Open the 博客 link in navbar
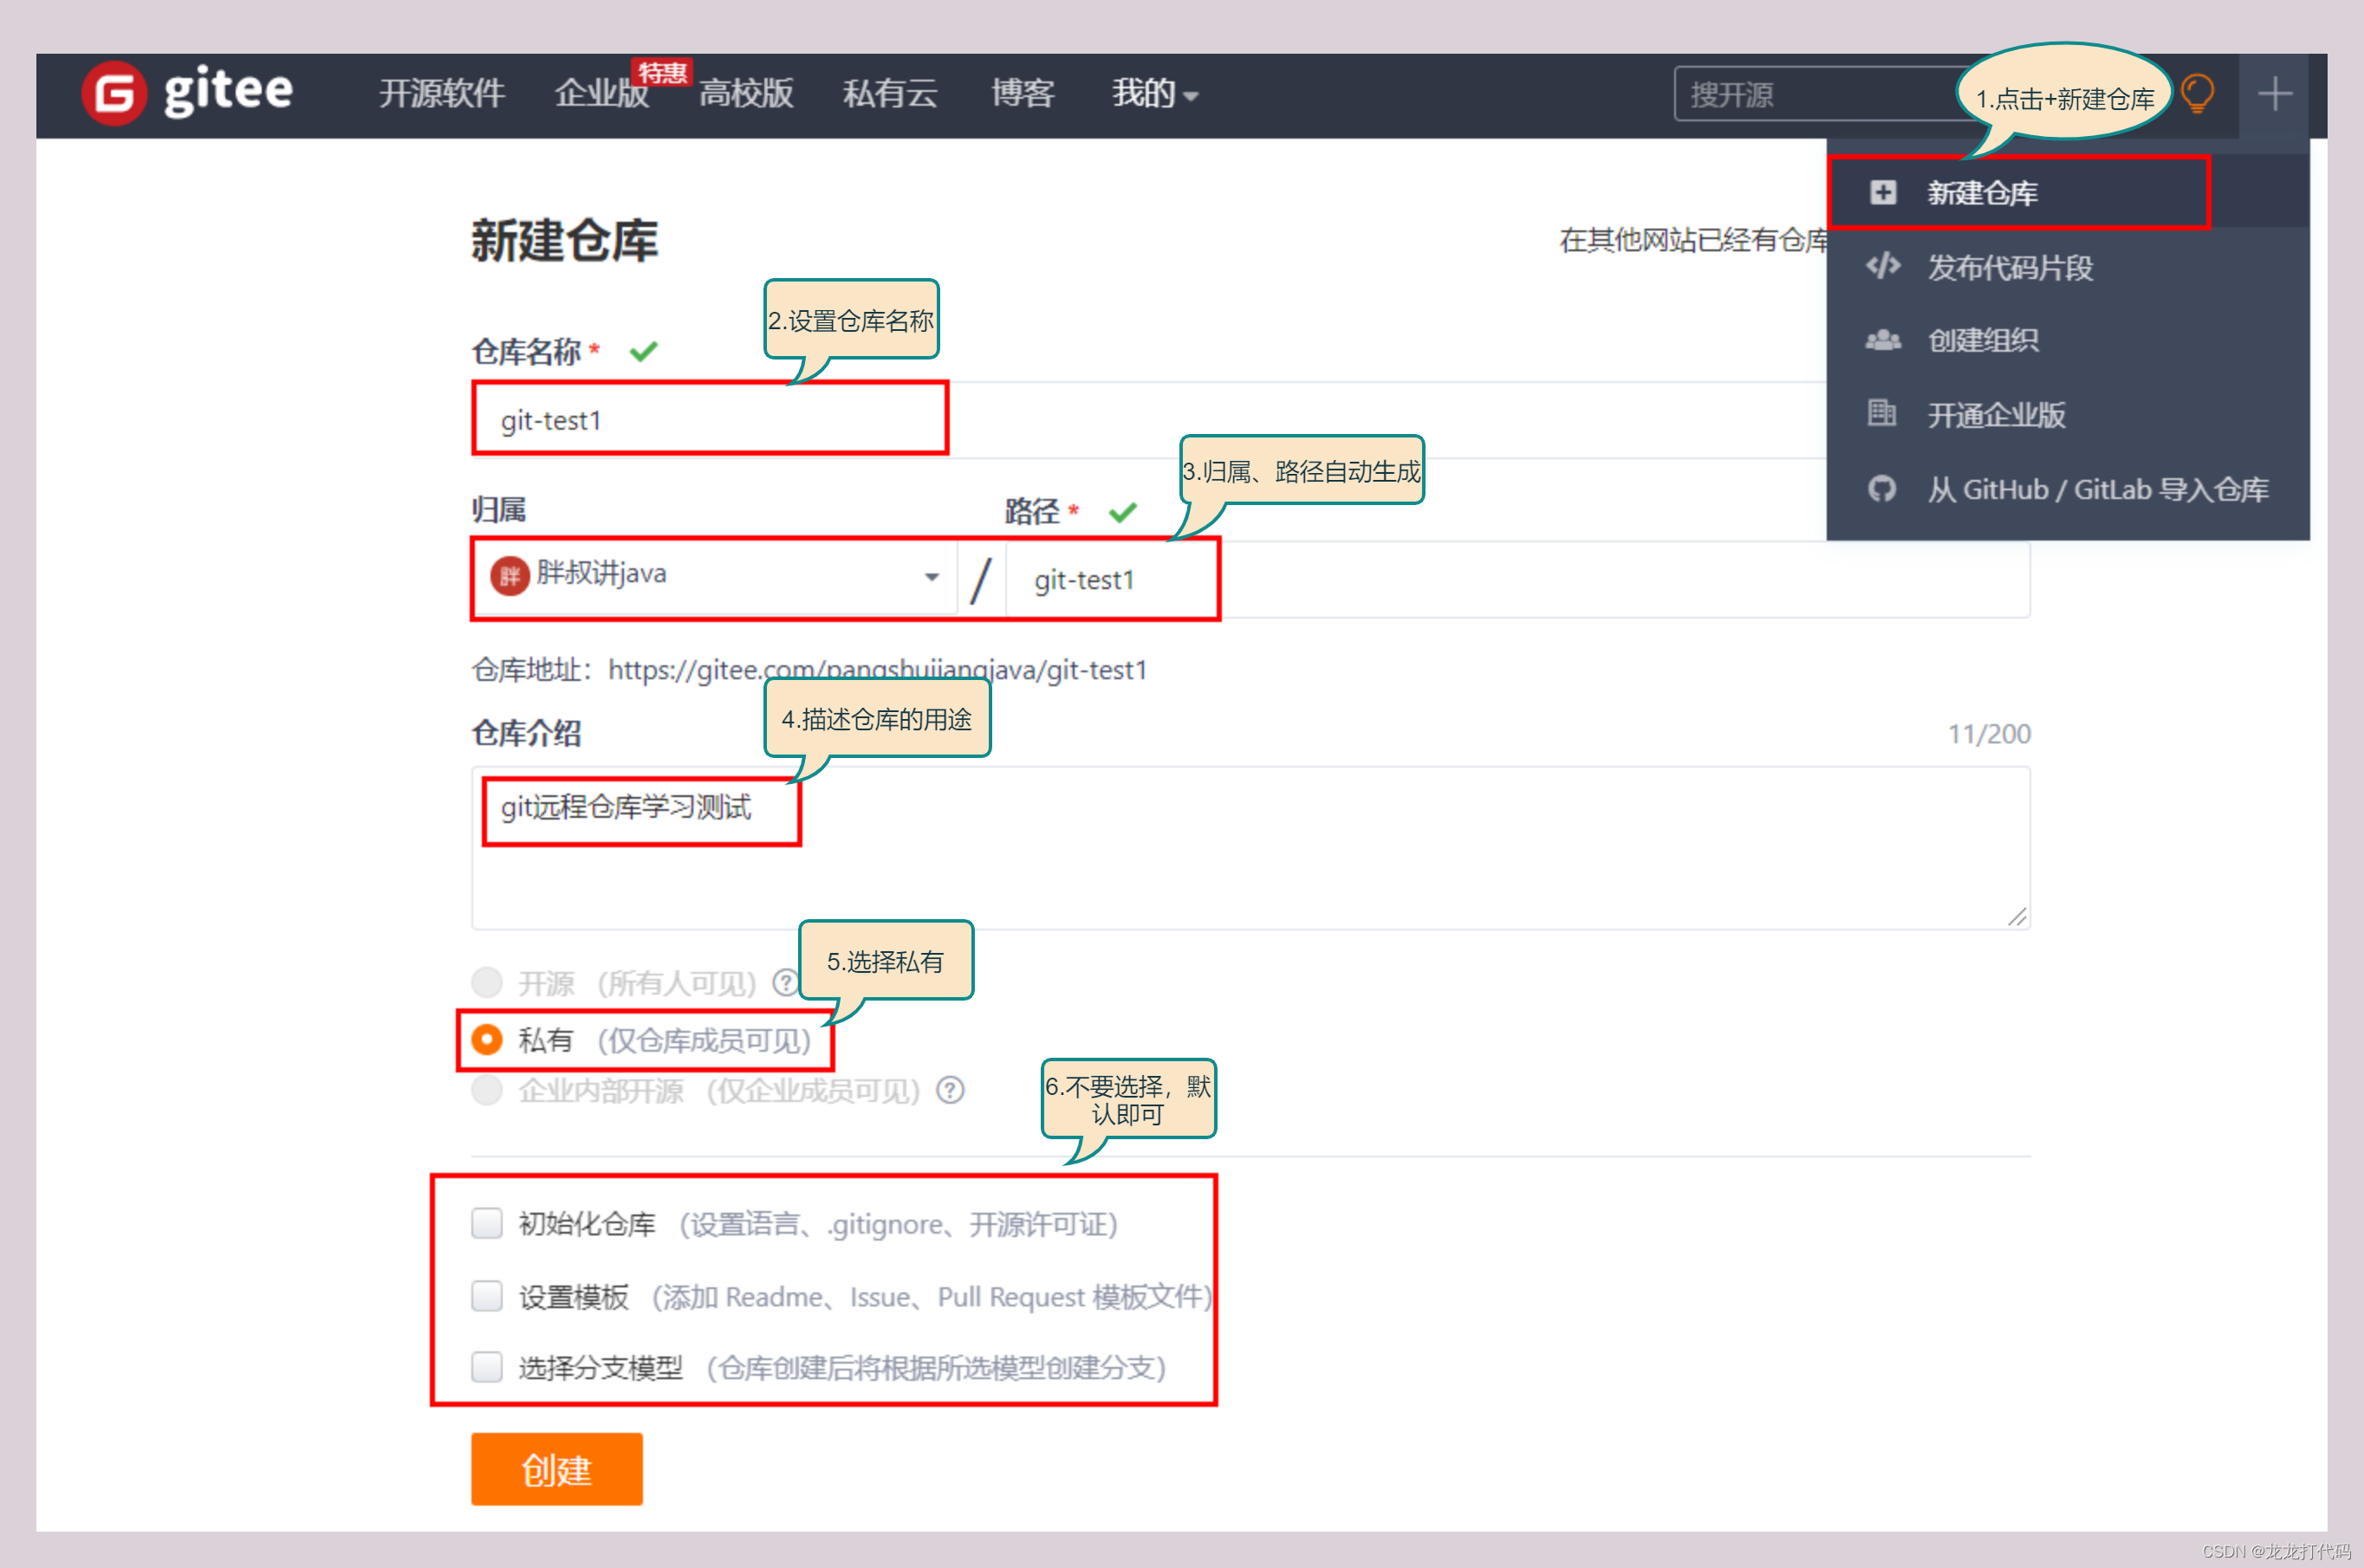Screen dimensions: 2364x1568 click(x=1022, y=94)
